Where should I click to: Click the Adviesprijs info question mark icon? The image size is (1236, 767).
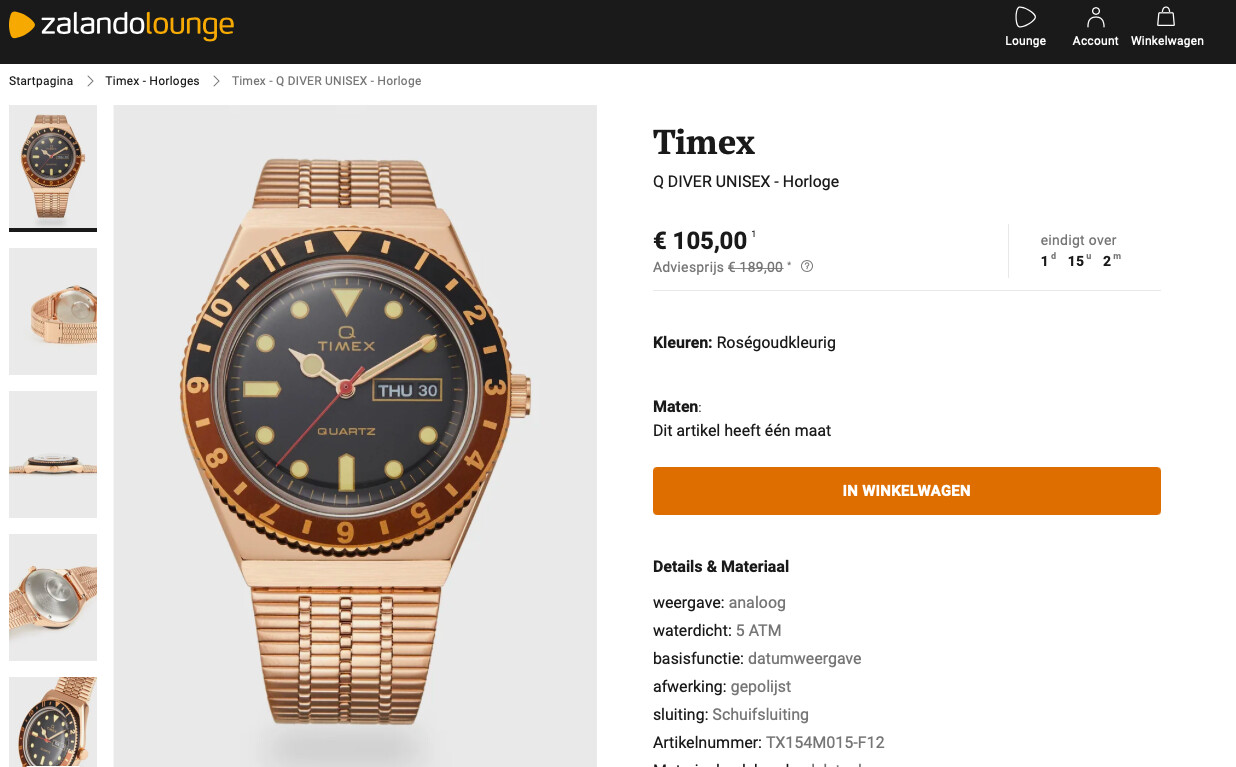pyautogui.click(x=807, y=266)
